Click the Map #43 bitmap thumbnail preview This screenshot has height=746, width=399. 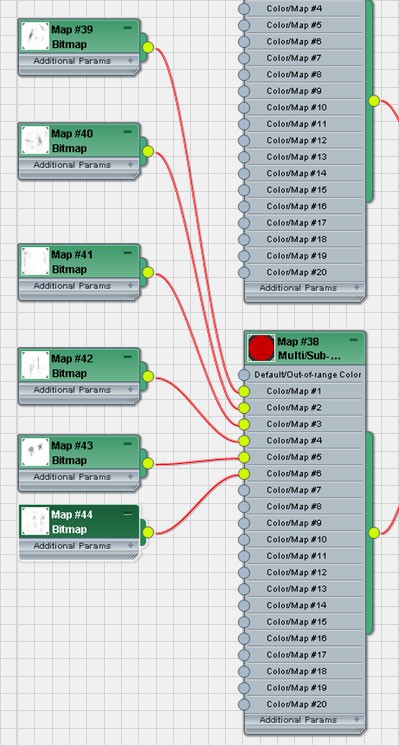(35, 452)
